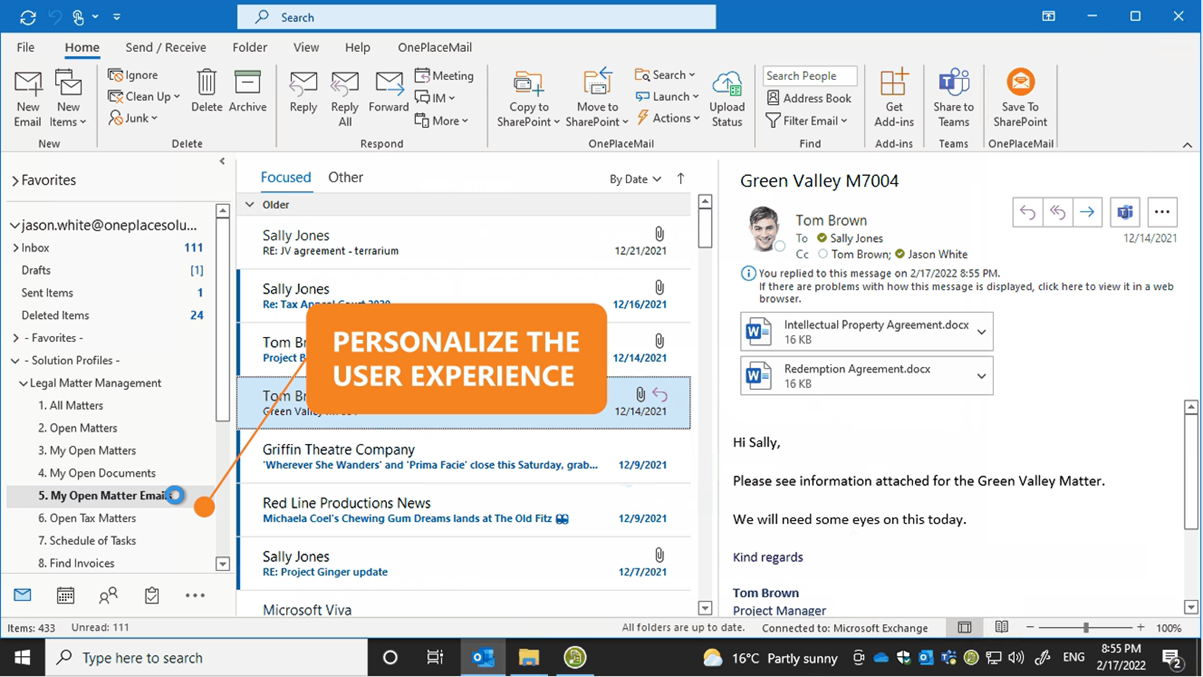Collapse Legal Matter Management folder
This screenshot has height=677, width=1203.
tap(23, 383)
